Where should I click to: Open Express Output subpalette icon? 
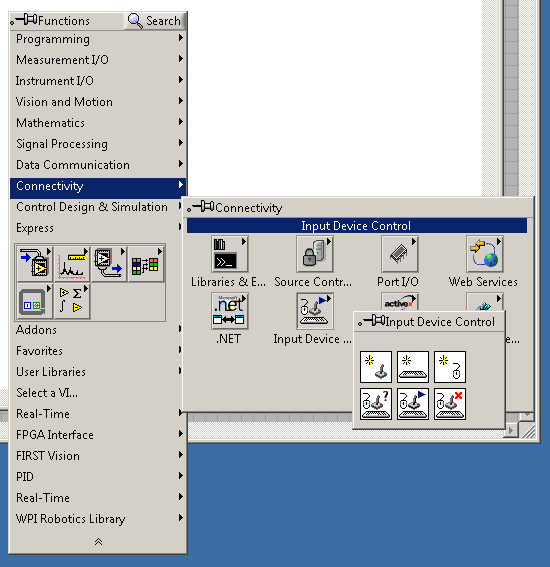(109, 264)
